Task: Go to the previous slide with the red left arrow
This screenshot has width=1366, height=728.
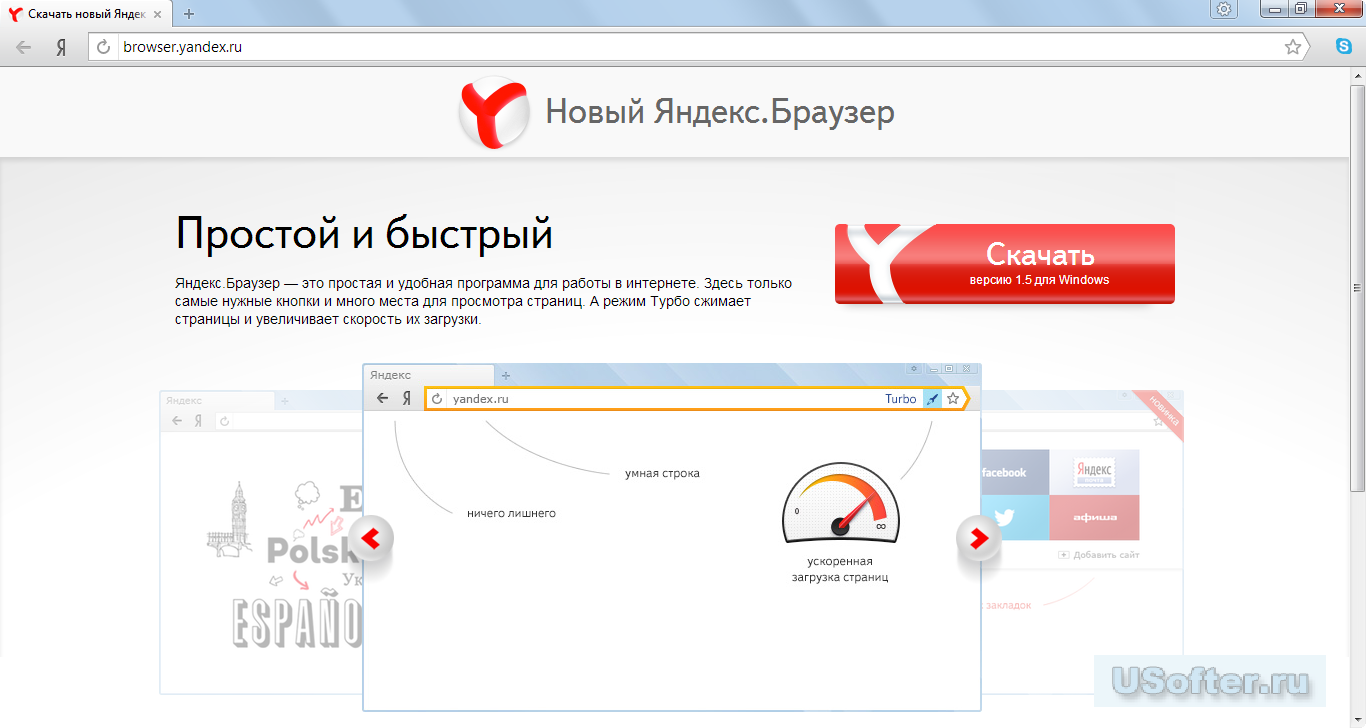Action: (370, 539)
